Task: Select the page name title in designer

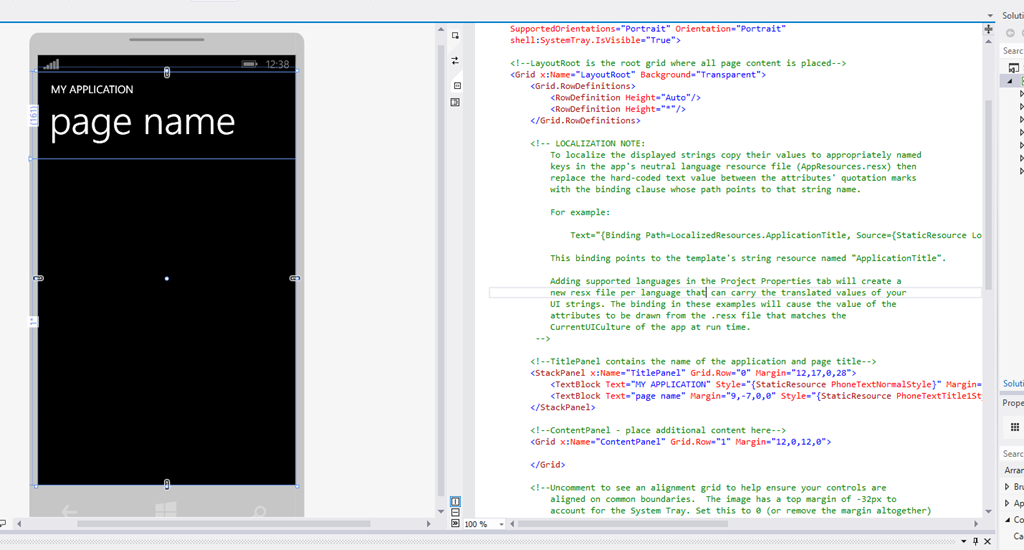Action: (x=142, y=123)
